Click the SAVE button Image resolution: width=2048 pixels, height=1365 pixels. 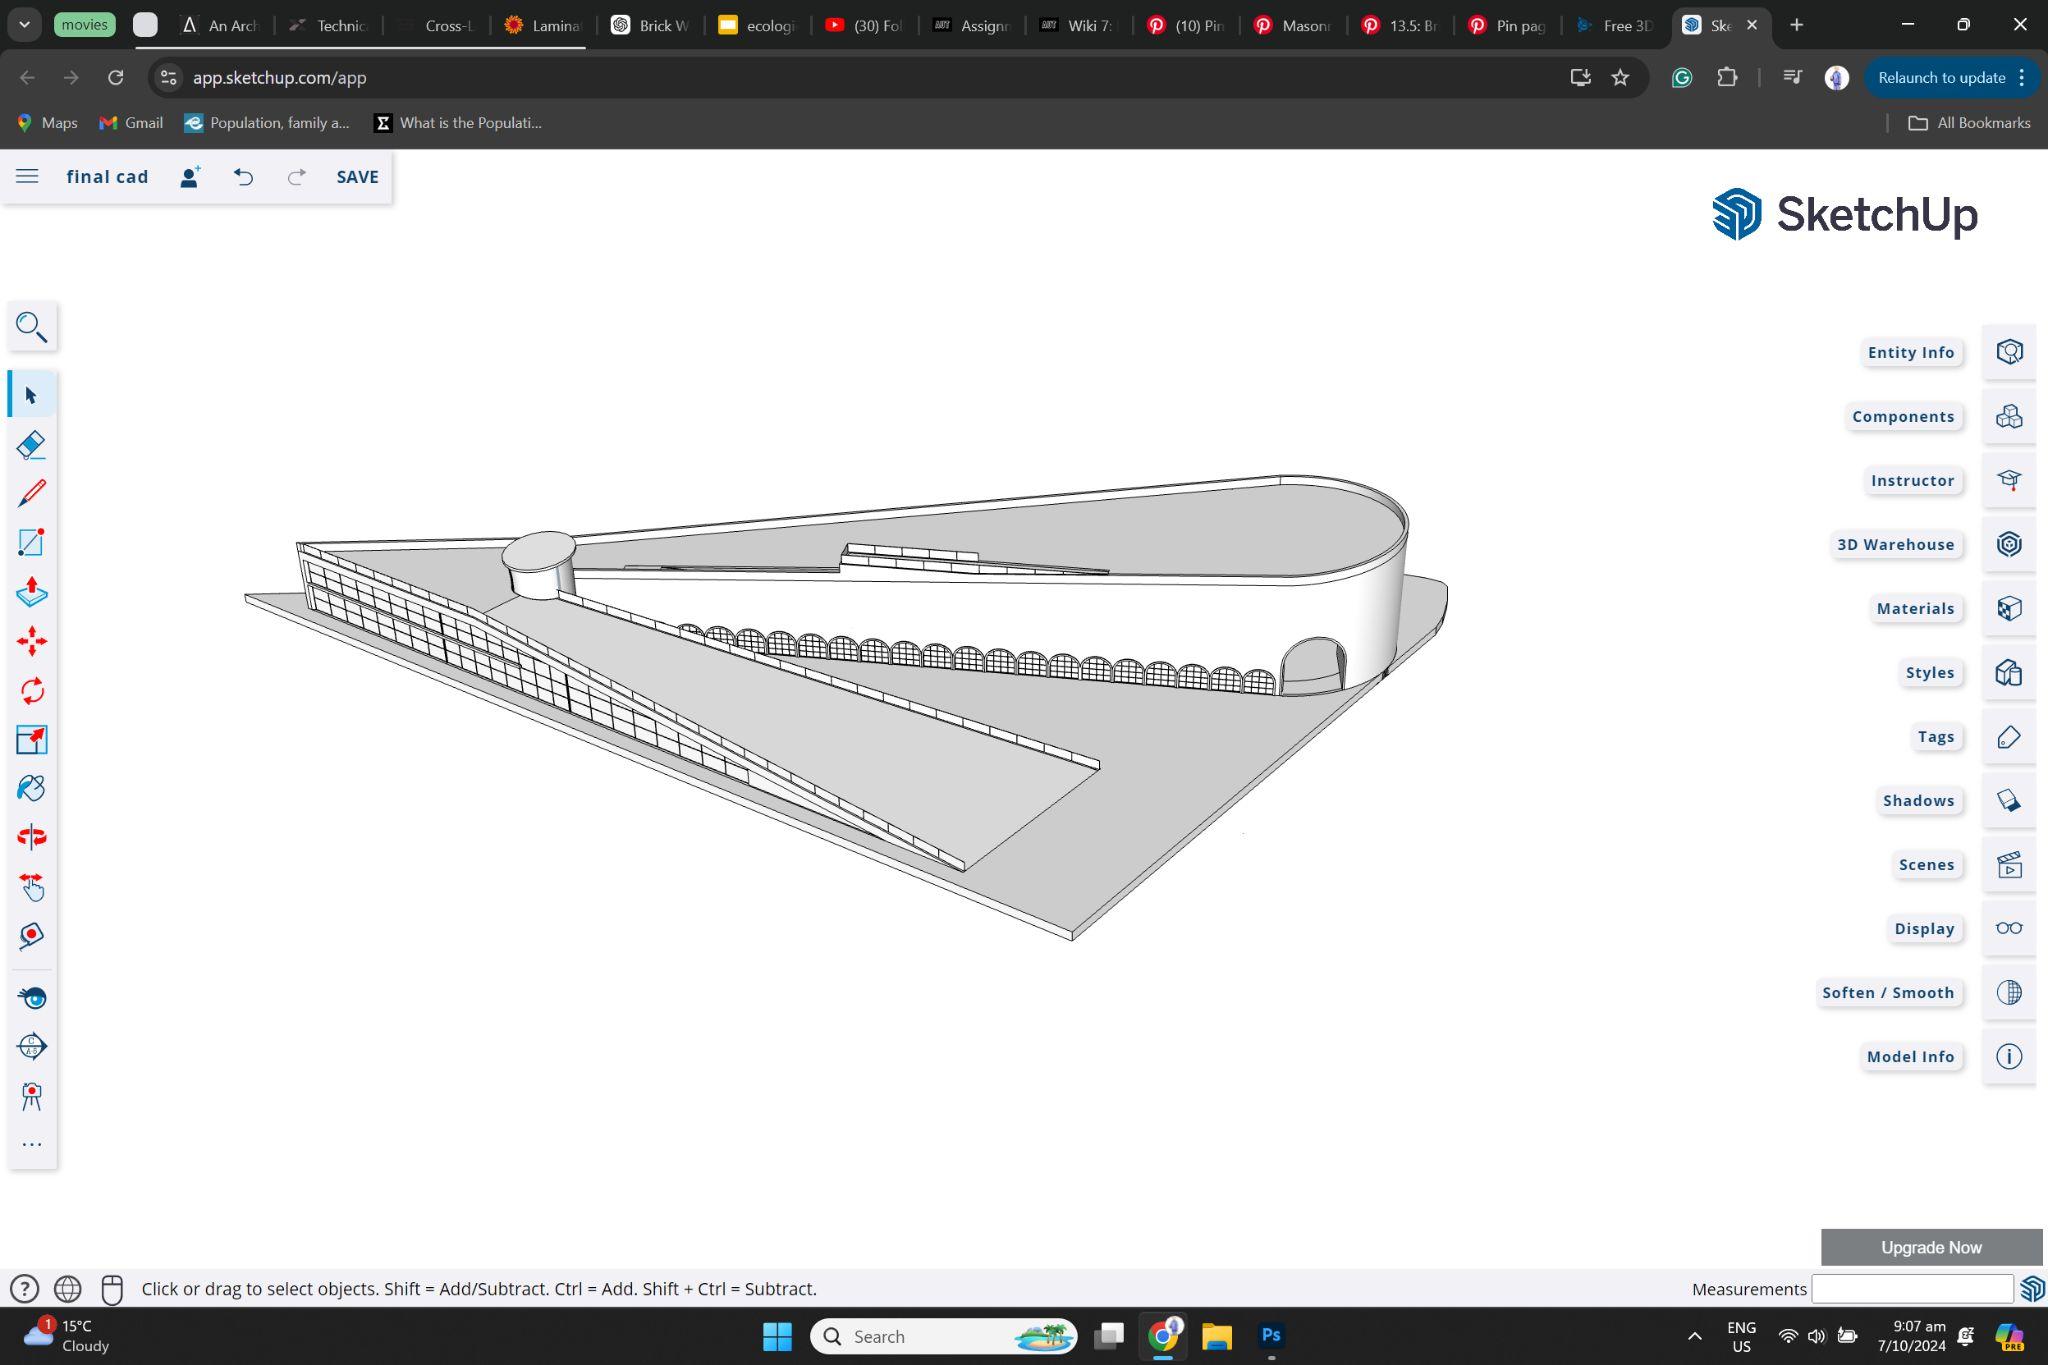point(357,177)
